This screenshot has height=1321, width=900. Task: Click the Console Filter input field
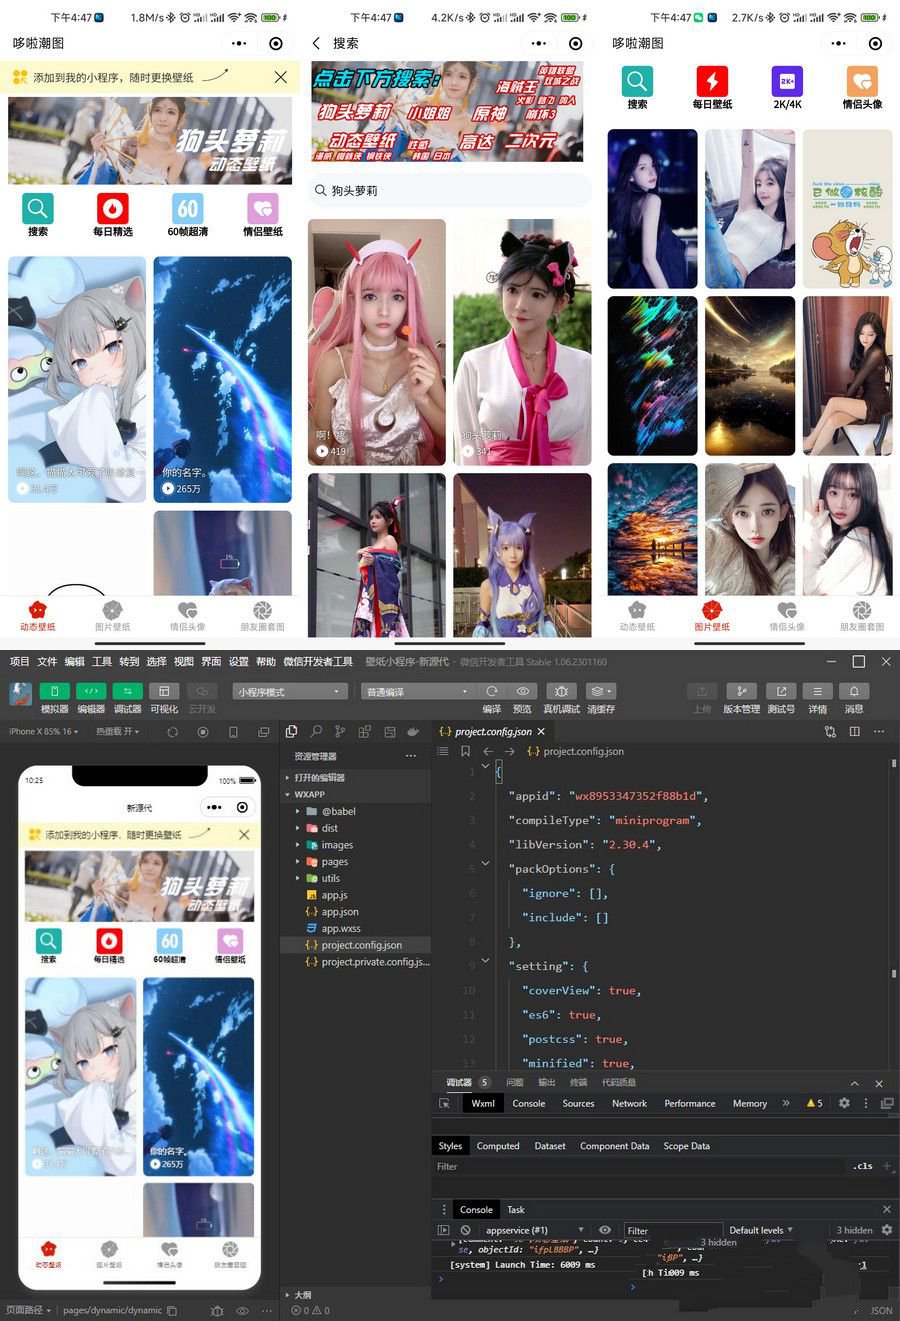672,1230
